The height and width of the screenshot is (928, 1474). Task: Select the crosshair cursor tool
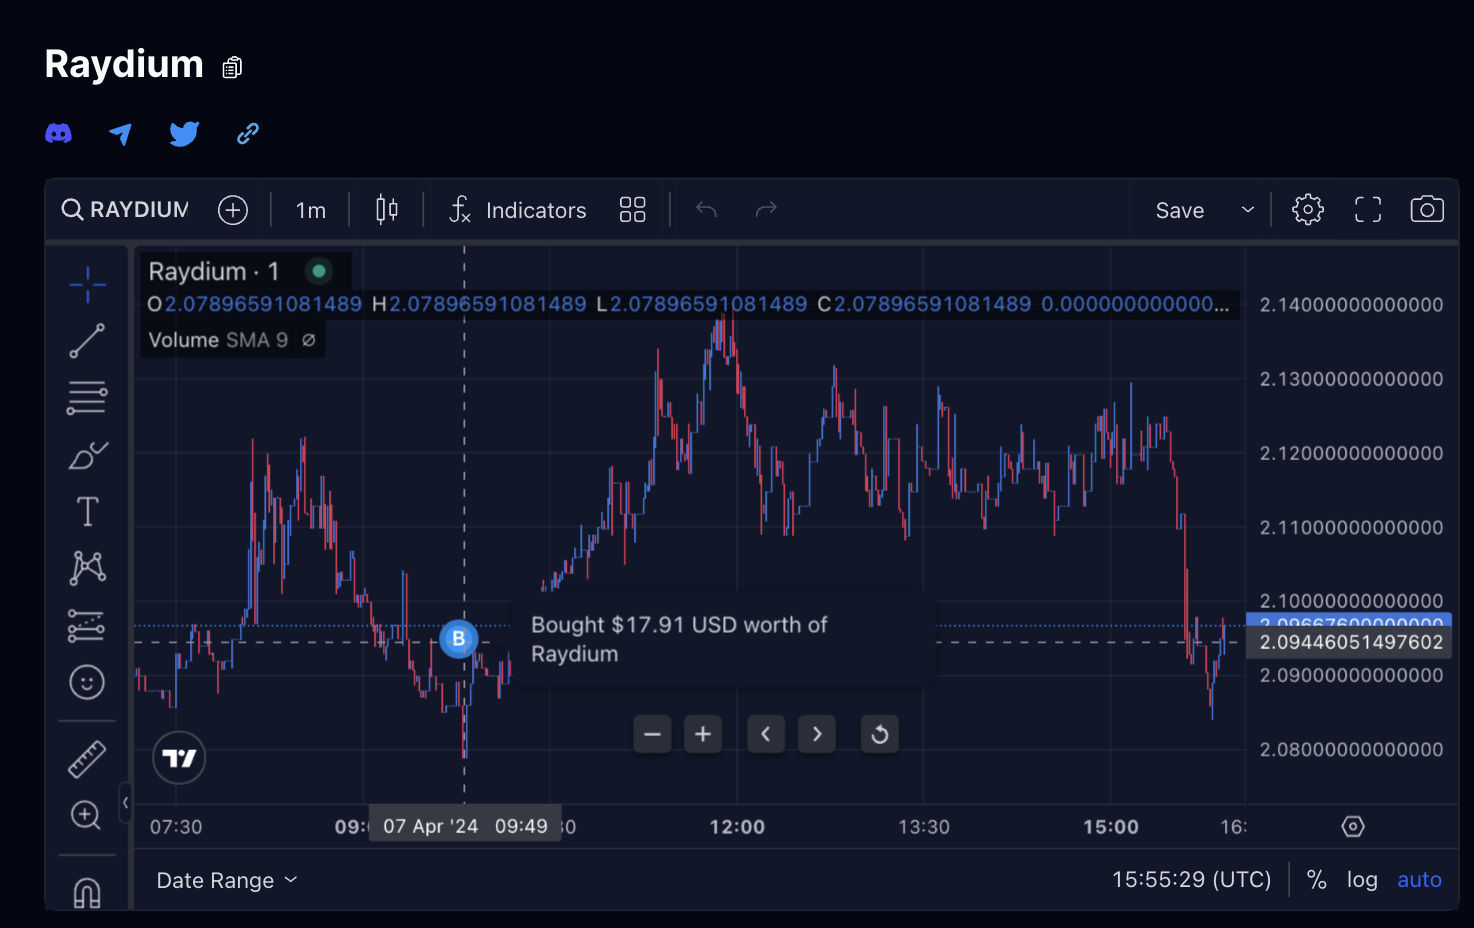[x=87, y=284]
